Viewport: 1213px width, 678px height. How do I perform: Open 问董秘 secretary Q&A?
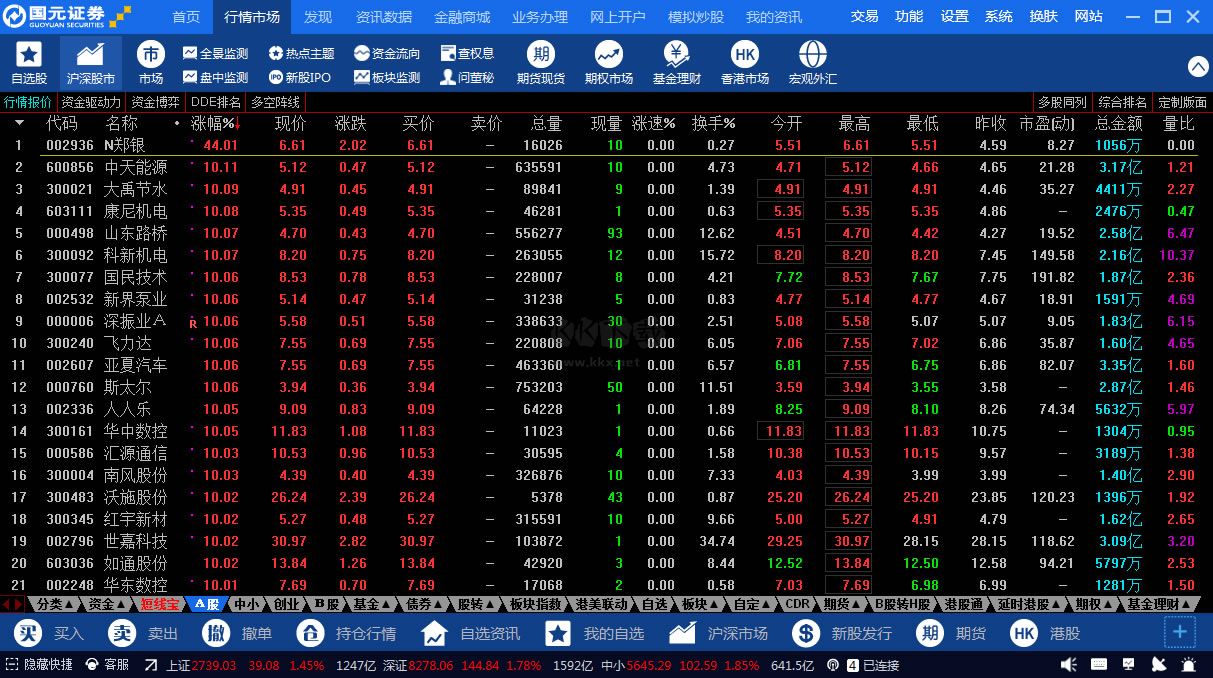click(467, 77)
